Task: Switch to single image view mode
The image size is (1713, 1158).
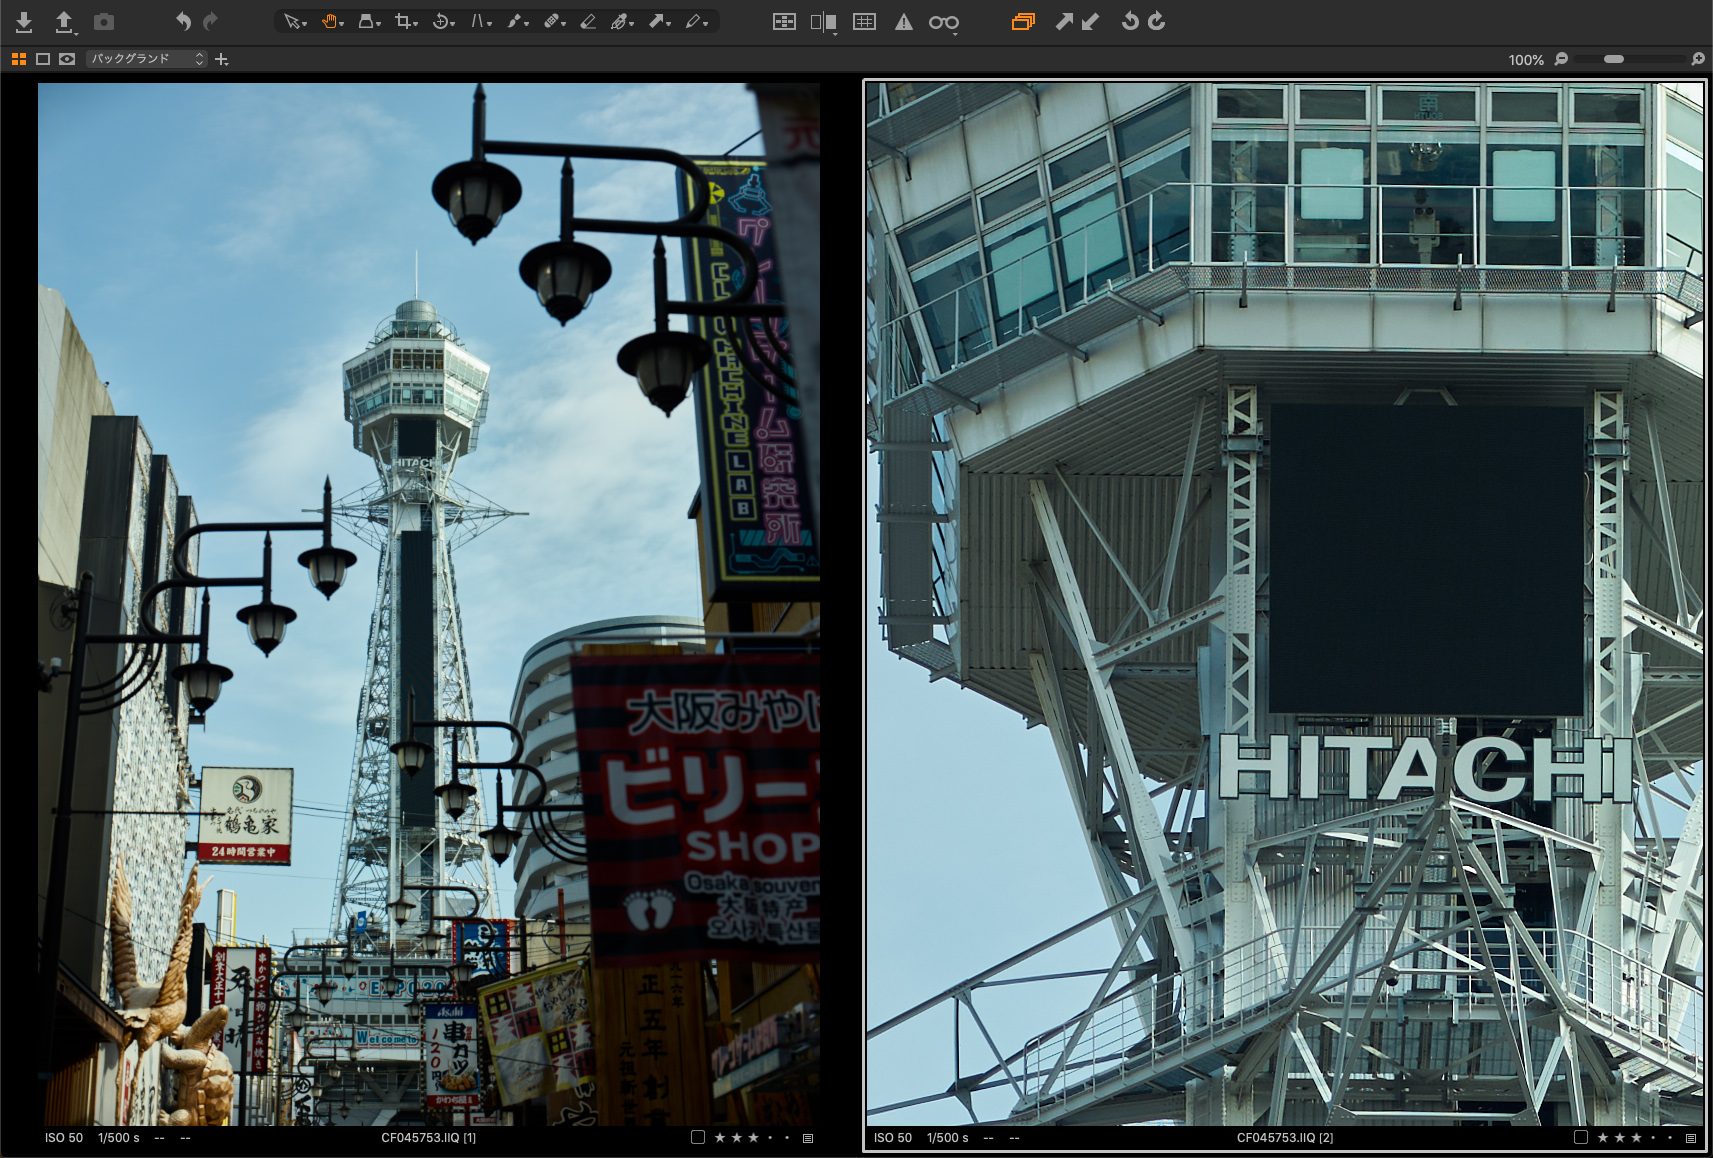Action: (43, 59)
